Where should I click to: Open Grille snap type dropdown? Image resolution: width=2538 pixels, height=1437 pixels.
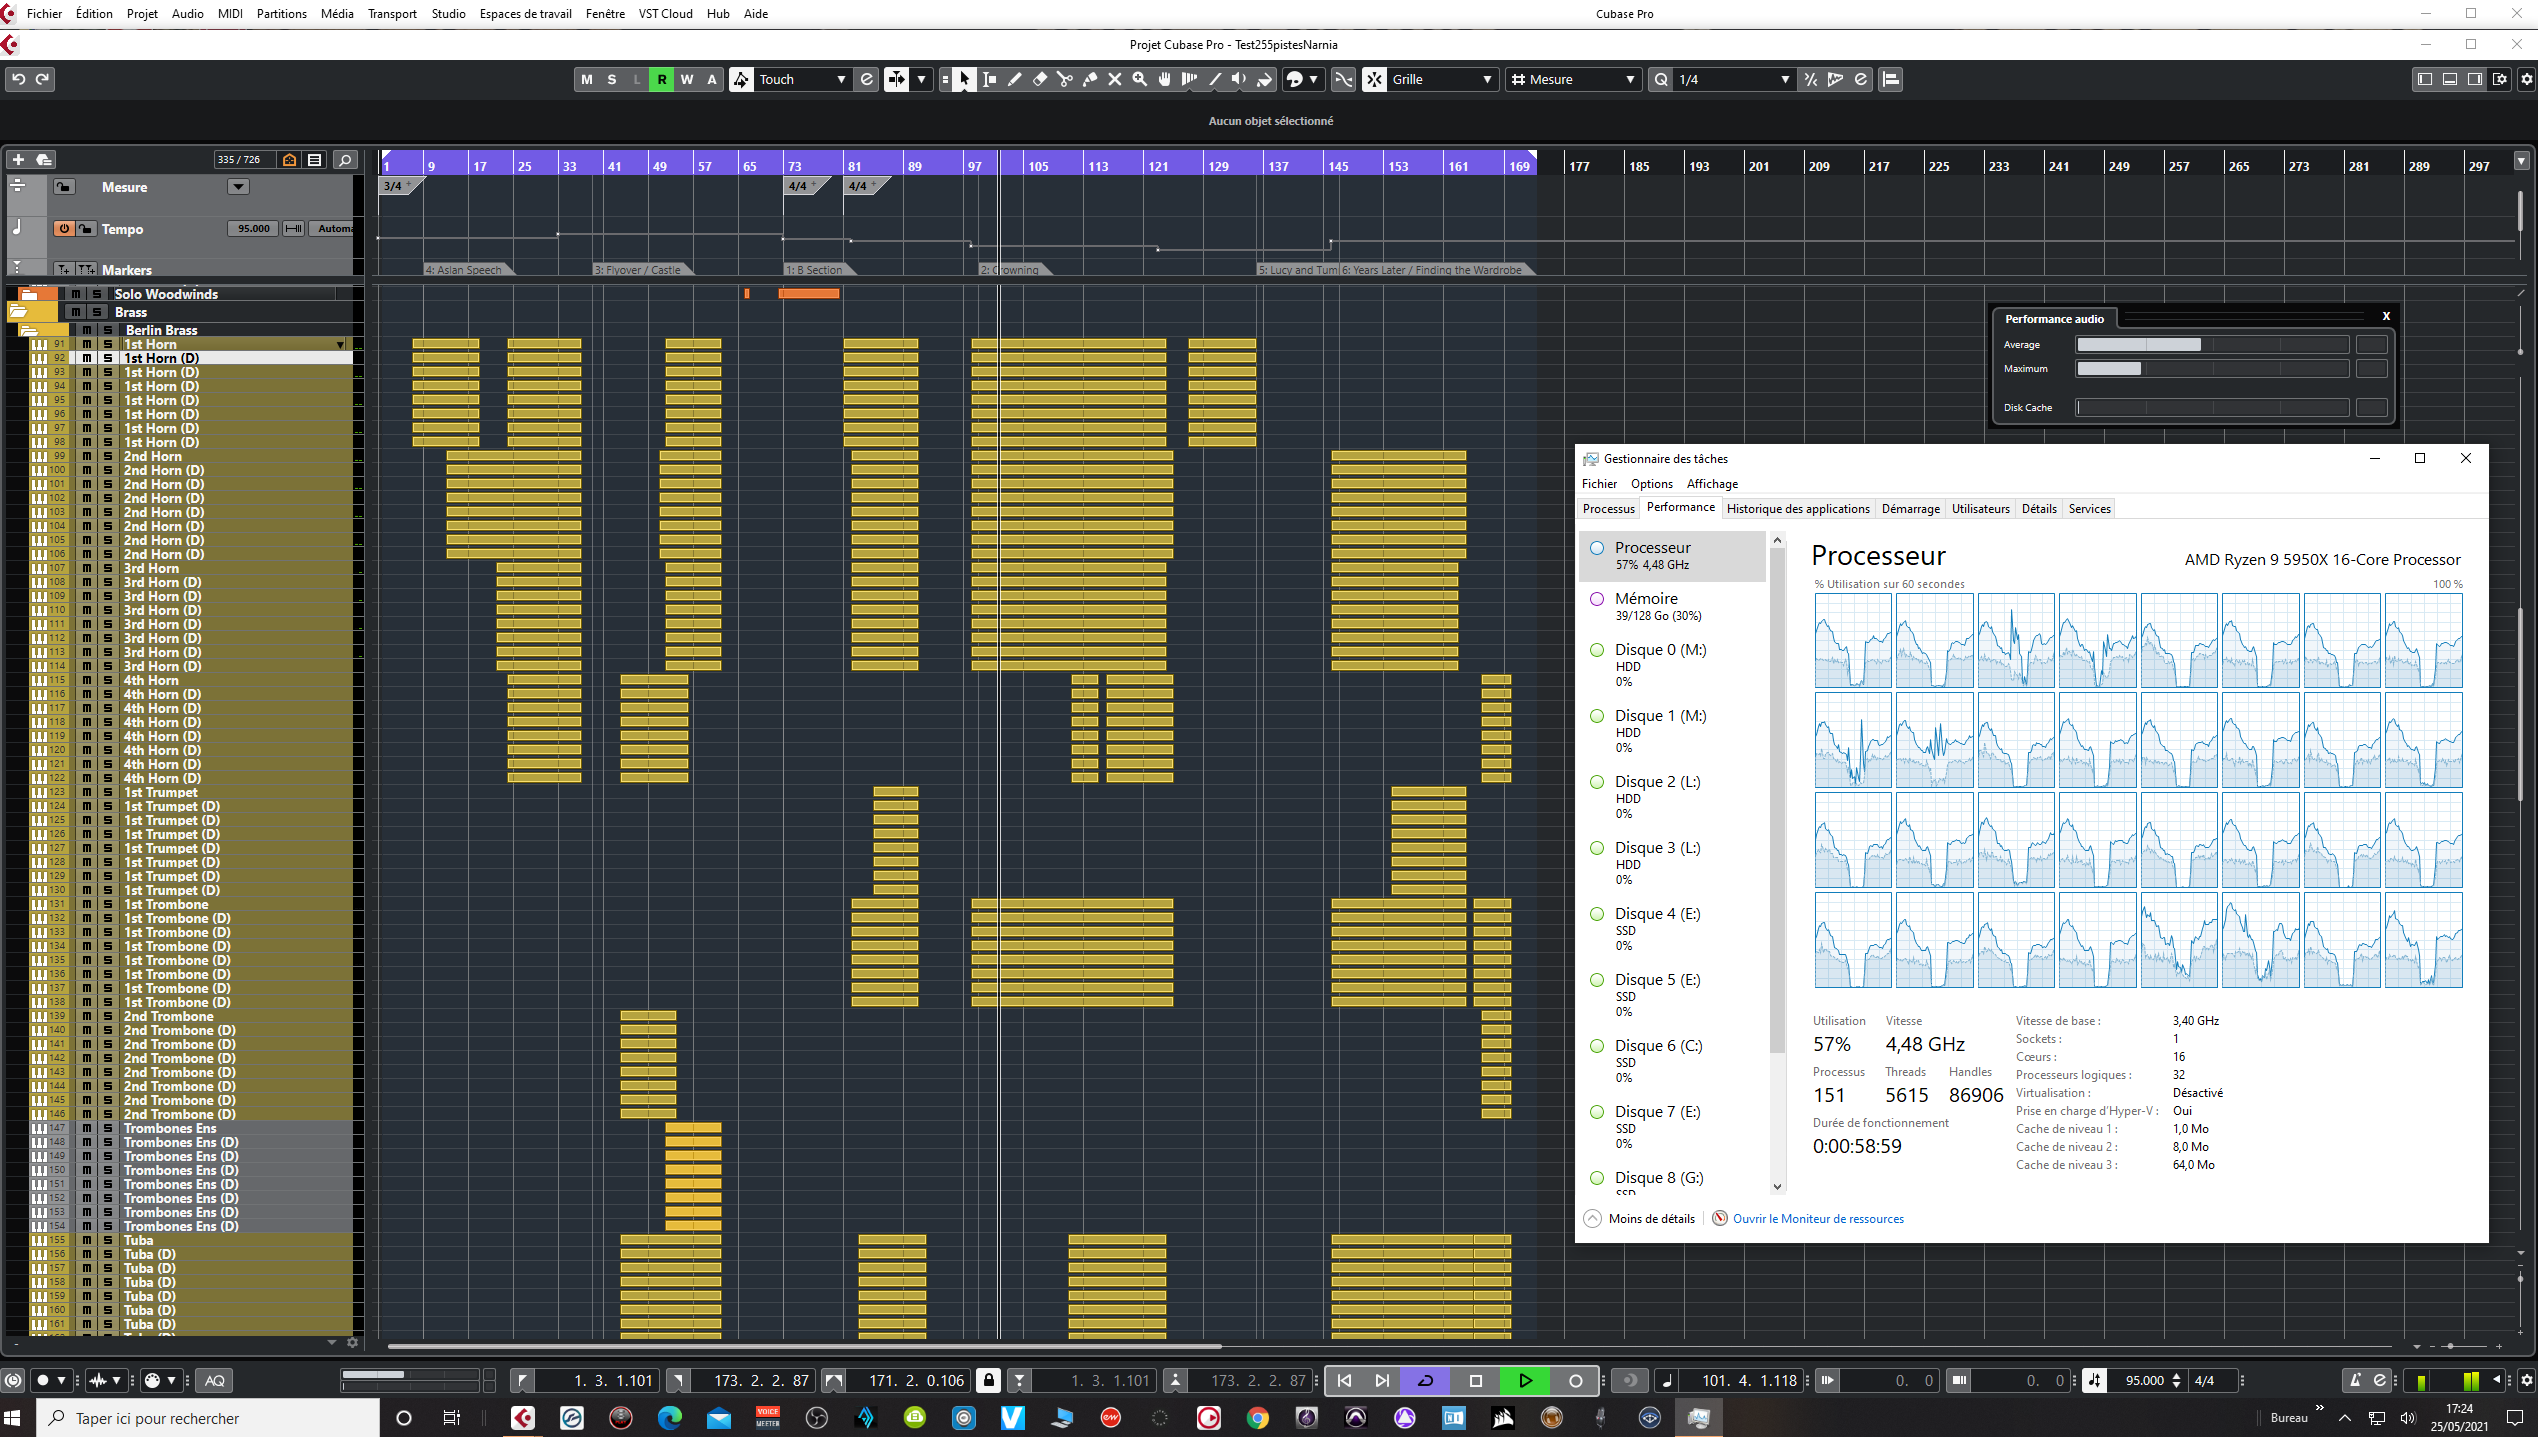(x=1442, y=79)
